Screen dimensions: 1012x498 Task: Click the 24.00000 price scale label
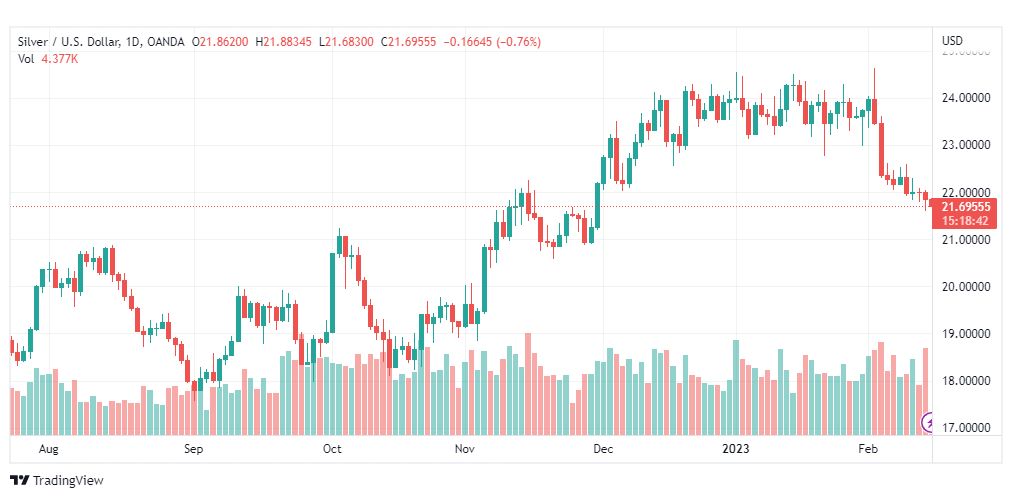965,98
